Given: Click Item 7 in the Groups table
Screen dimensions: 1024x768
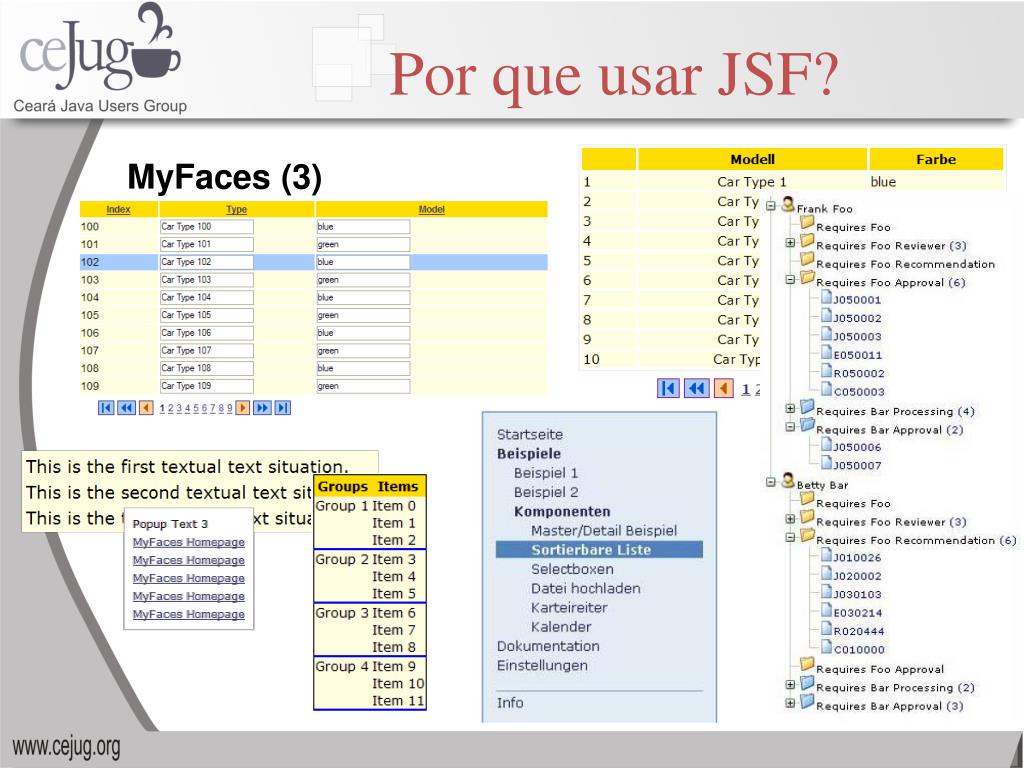Looking at the screenshot, I should click(x=394, y=630).
